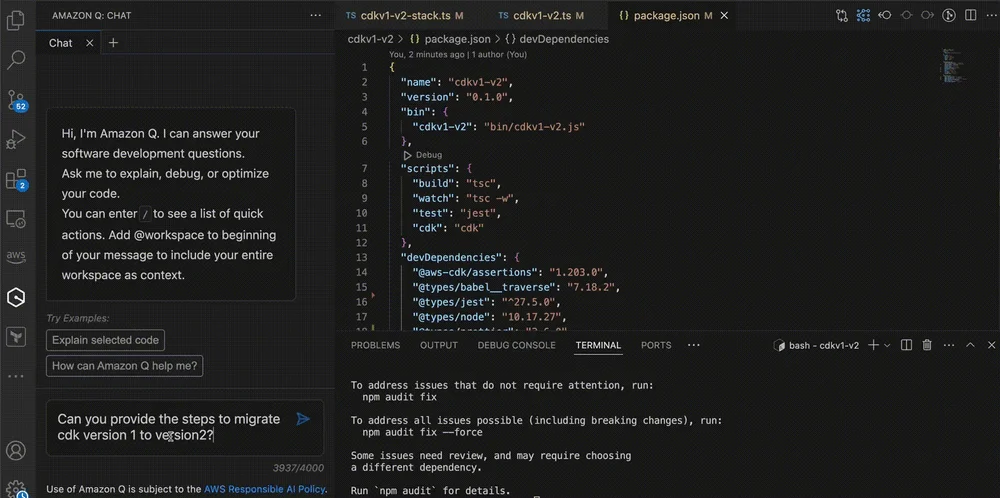Maximize the panel with chevron up

coord(970,345)
